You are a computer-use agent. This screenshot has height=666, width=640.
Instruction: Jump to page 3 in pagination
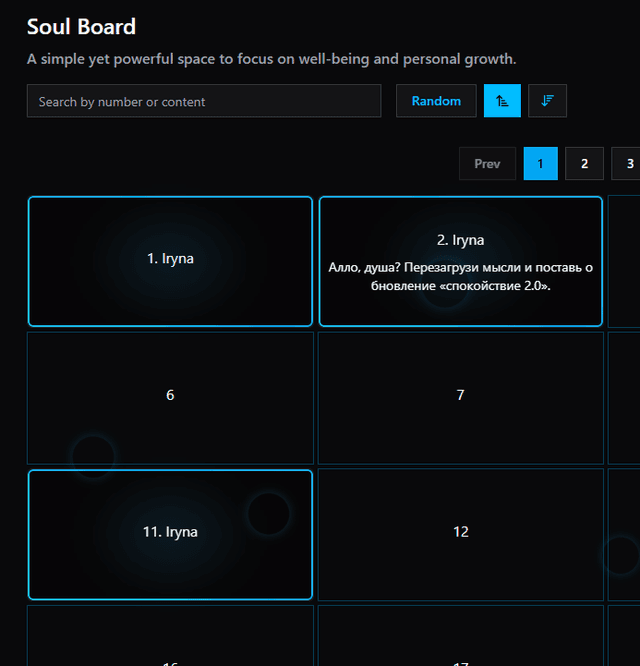[627, 164]
